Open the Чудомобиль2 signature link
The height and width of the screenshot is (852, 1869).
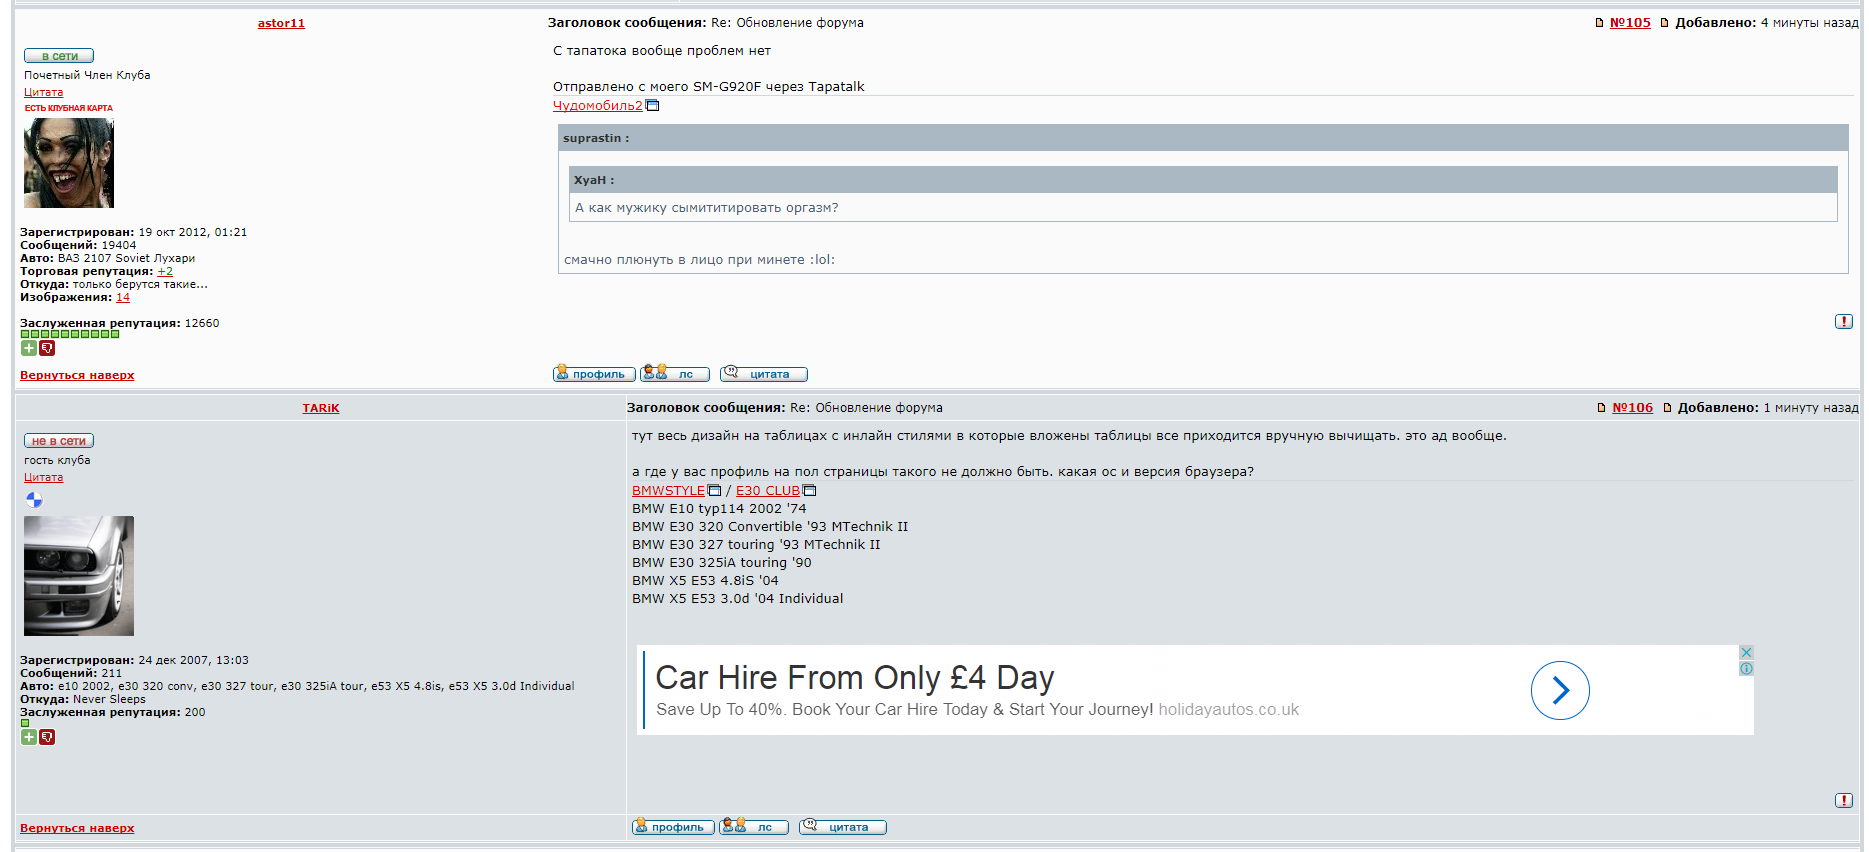click(597, 106)
